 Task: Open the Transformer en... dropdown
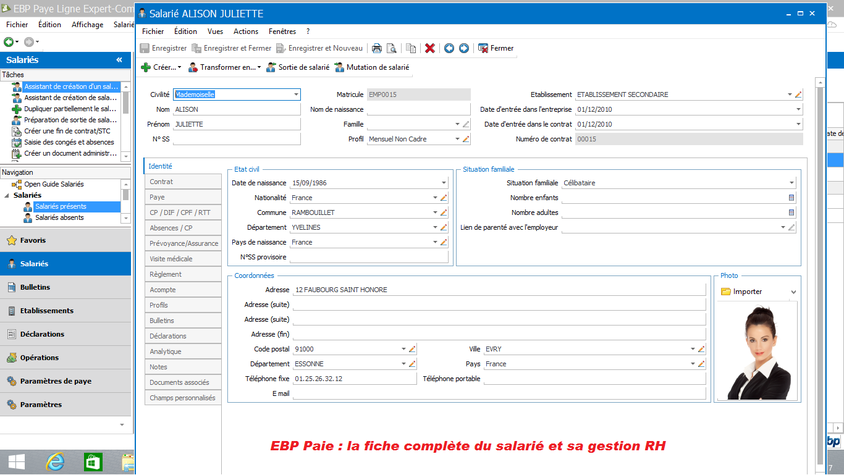coord(224,67)
